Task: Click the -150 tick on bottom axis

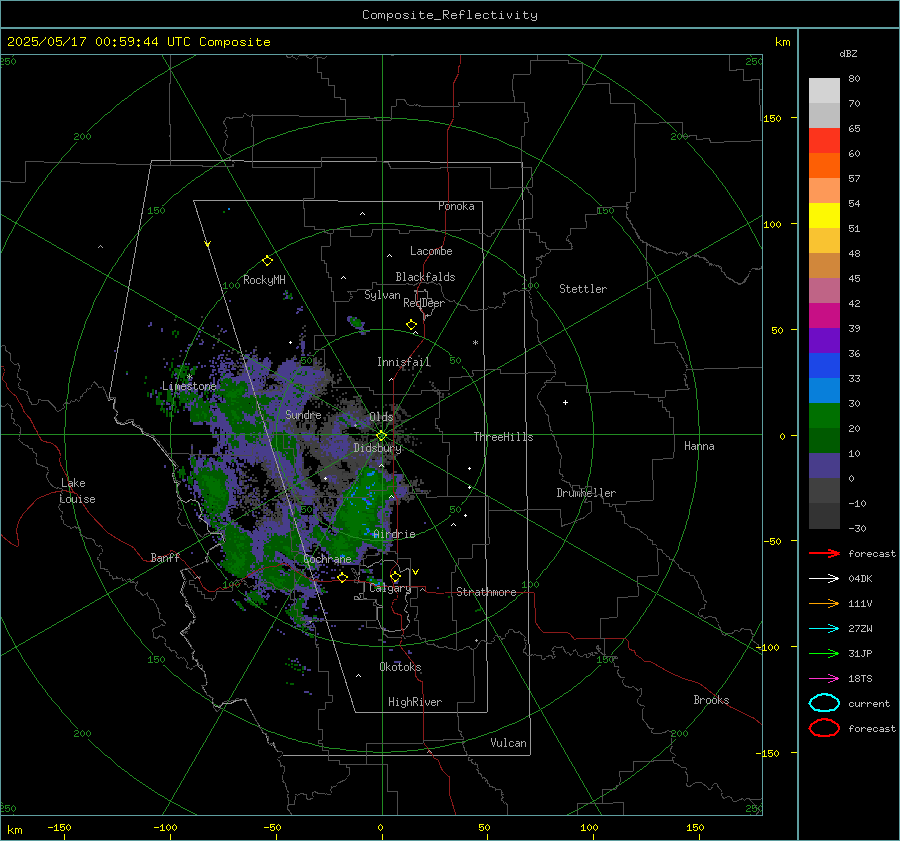Action: click(59, 828)
